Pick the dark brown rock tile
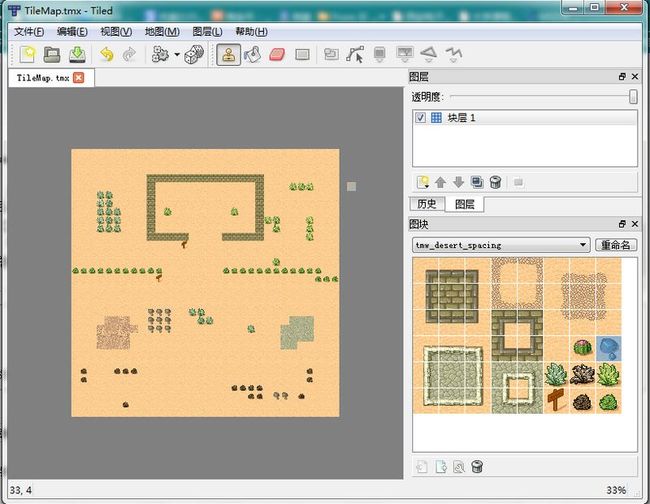650x504 pixels. (582, 401)
